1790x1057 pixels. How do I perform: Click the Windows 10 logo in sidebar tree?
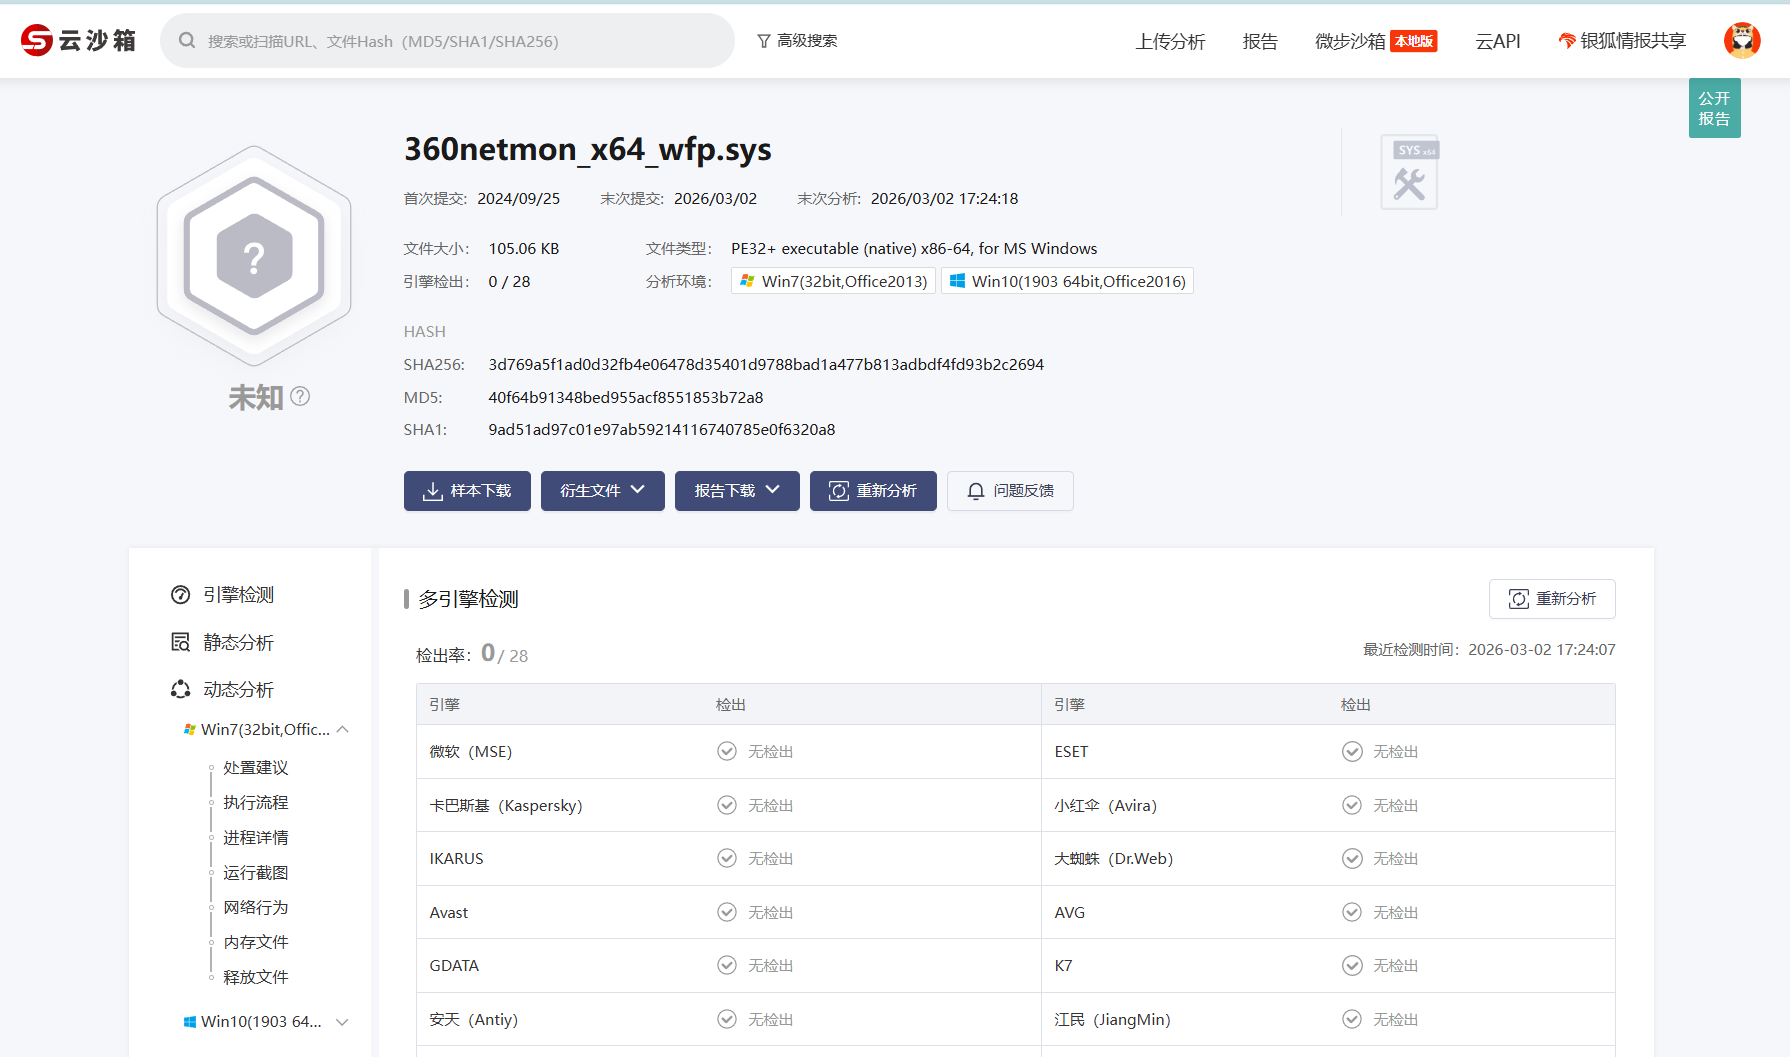point(190,1021)
